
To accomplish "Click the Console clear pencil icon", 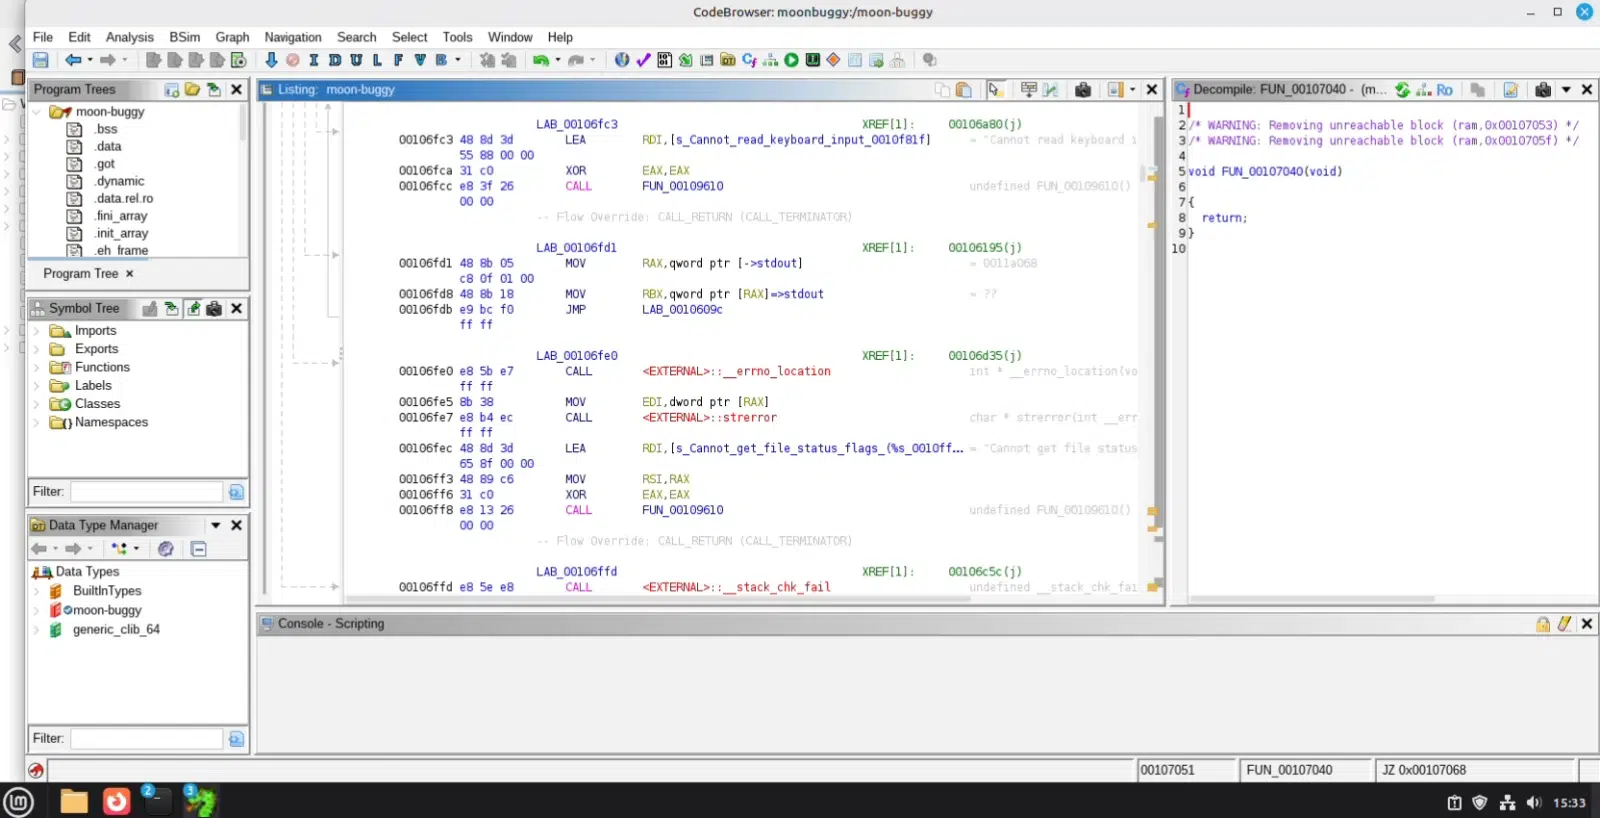I will (x=1565, y=624).
